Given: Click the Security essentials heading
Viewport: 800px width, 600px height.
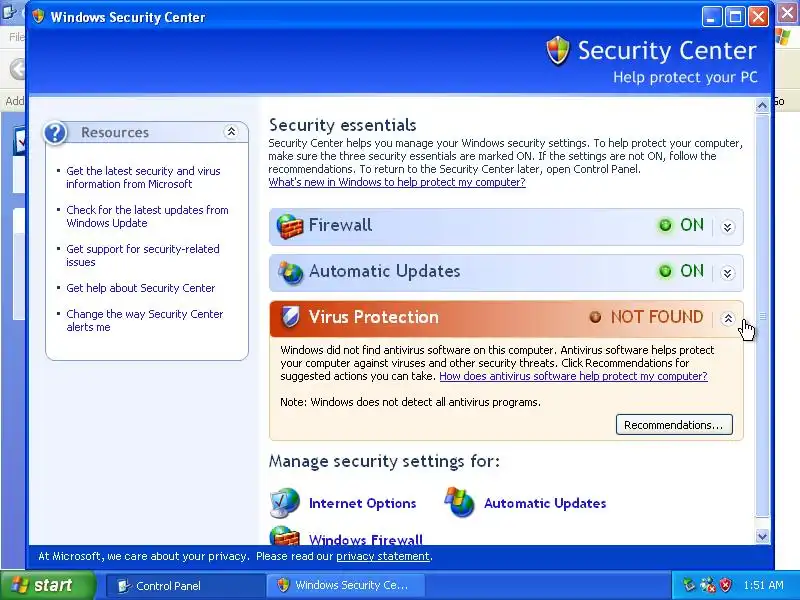Looking at the screenshot, I should click(342, 125).
